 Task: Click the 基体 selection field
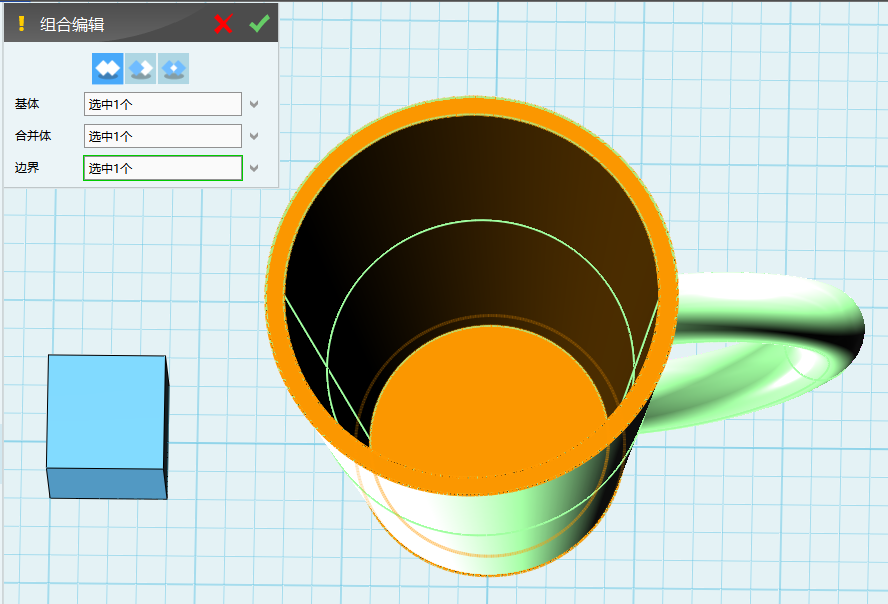[163, 104]
